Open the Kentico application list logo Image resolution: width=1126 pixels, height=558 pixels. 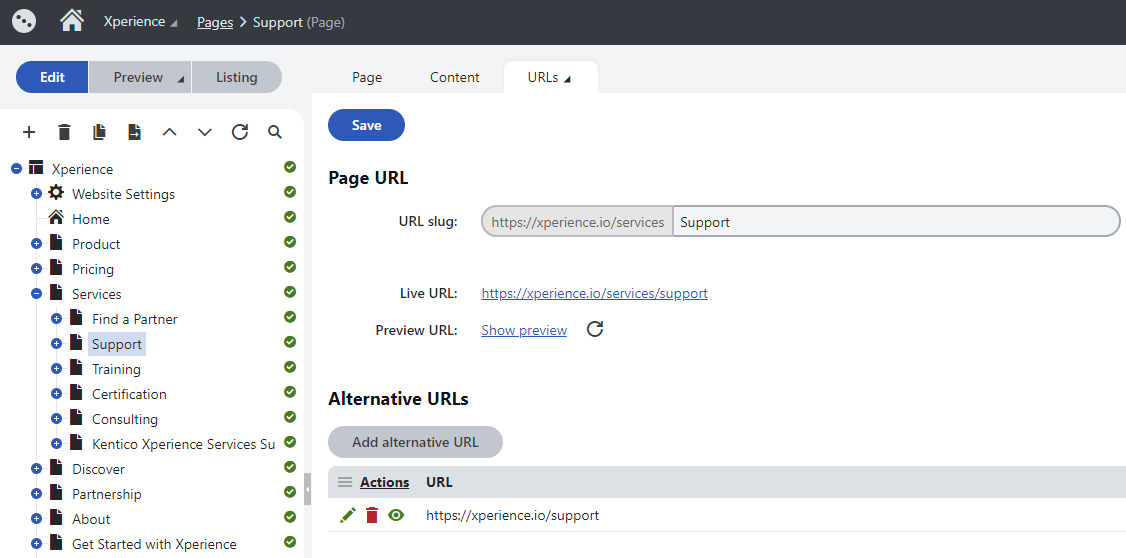coord(24,22)
